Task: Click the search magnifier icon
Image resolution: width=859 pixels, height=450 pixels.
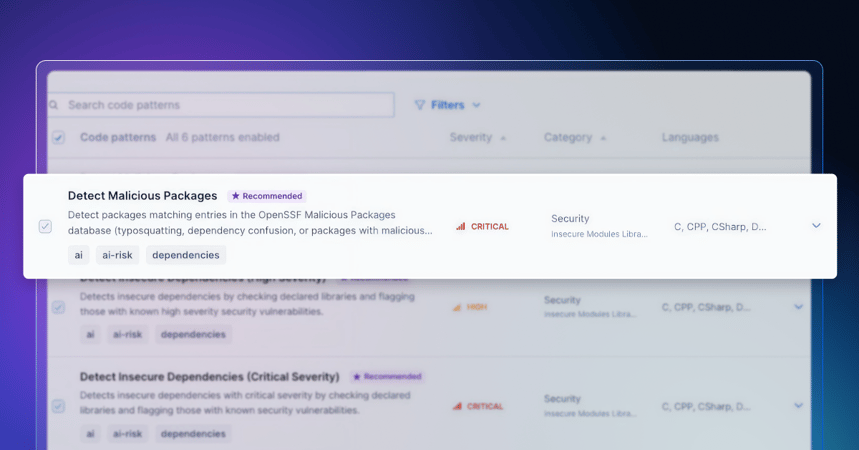Action: pyautogui.click(x=54, y=105)
